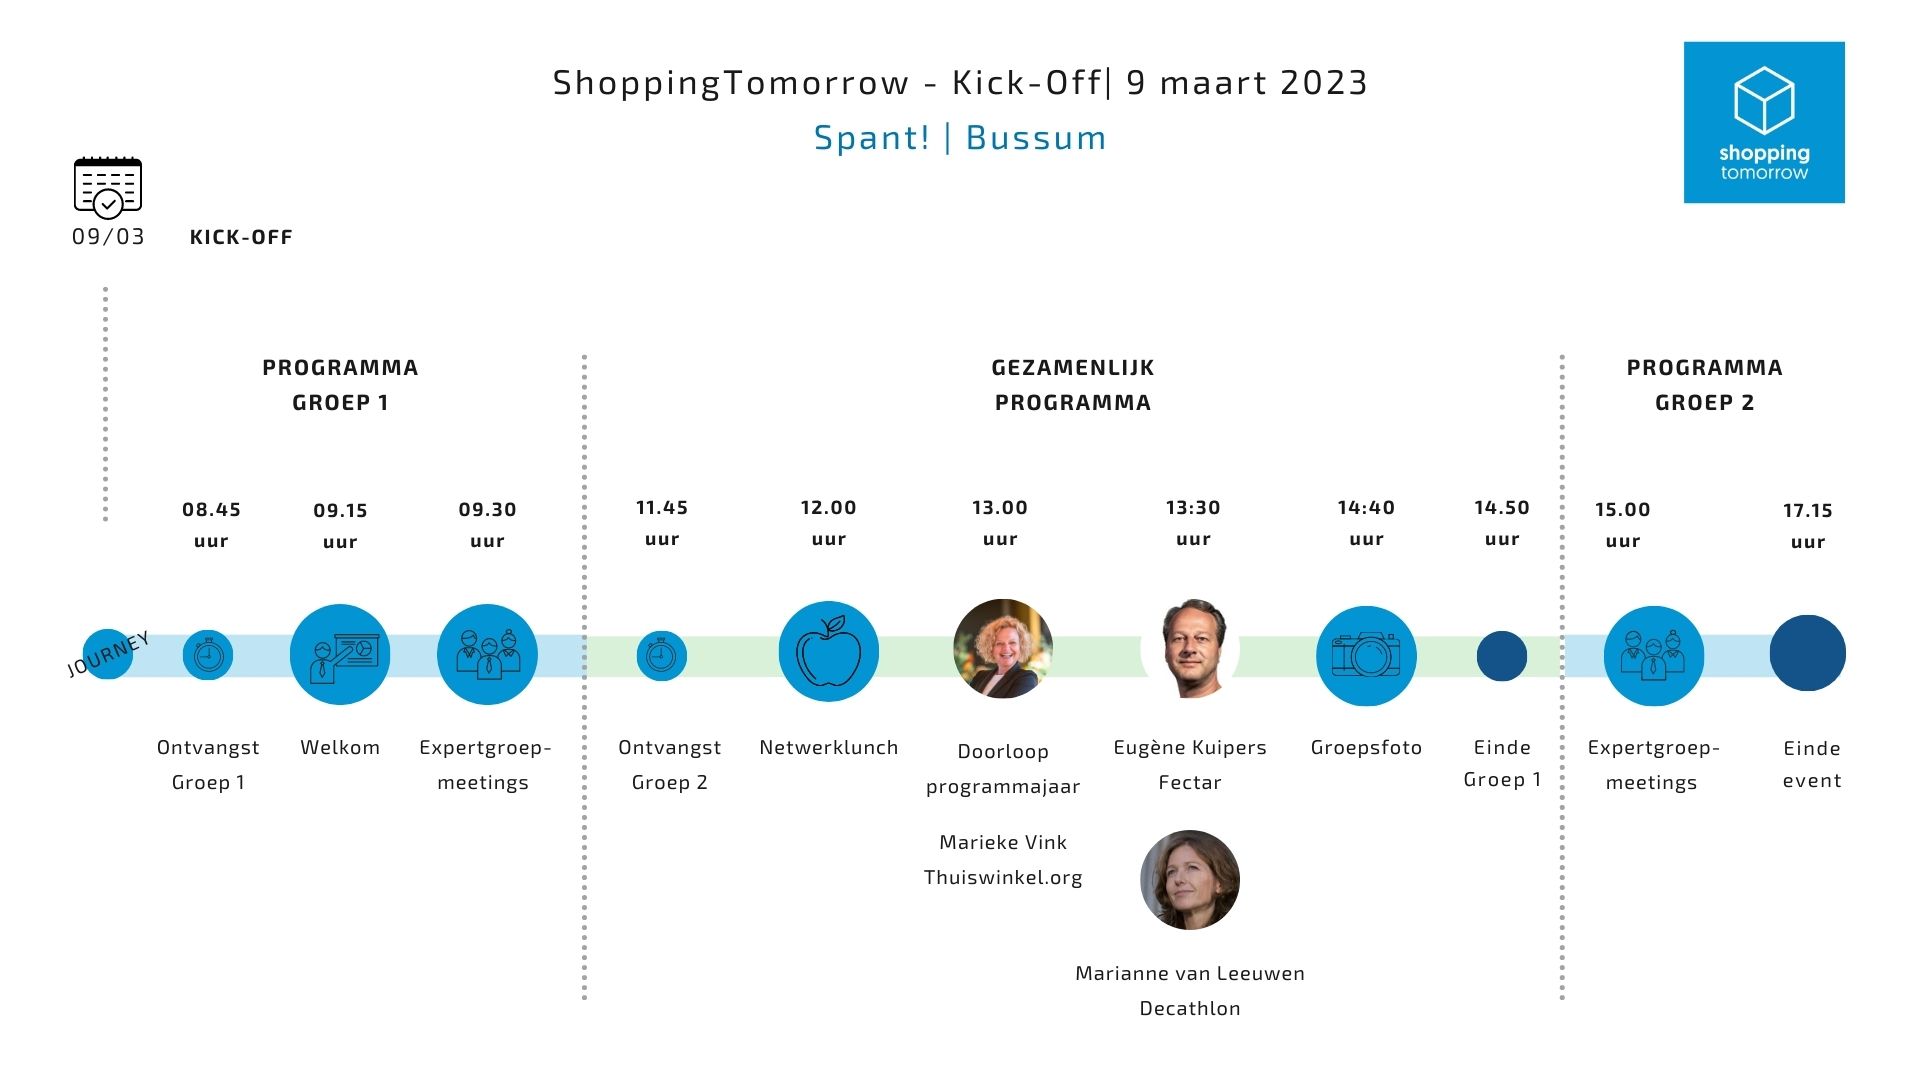Click the ShoppingTomorrow cube logo
This screenshot has width=1920, height=1080.
[1764, 122]
